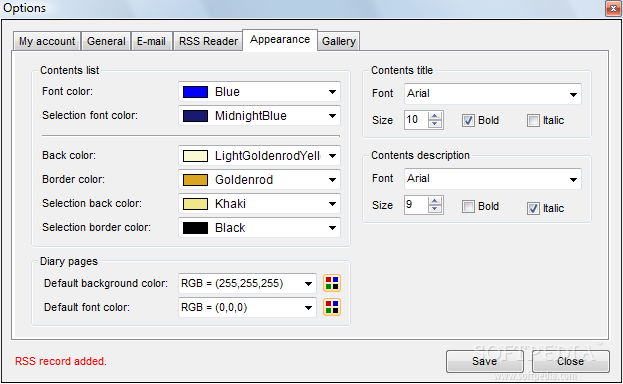The height and width of the screenshot is (384, 623).
Task: Open the Selection back color Khaki dropdown
Action: 259,204
